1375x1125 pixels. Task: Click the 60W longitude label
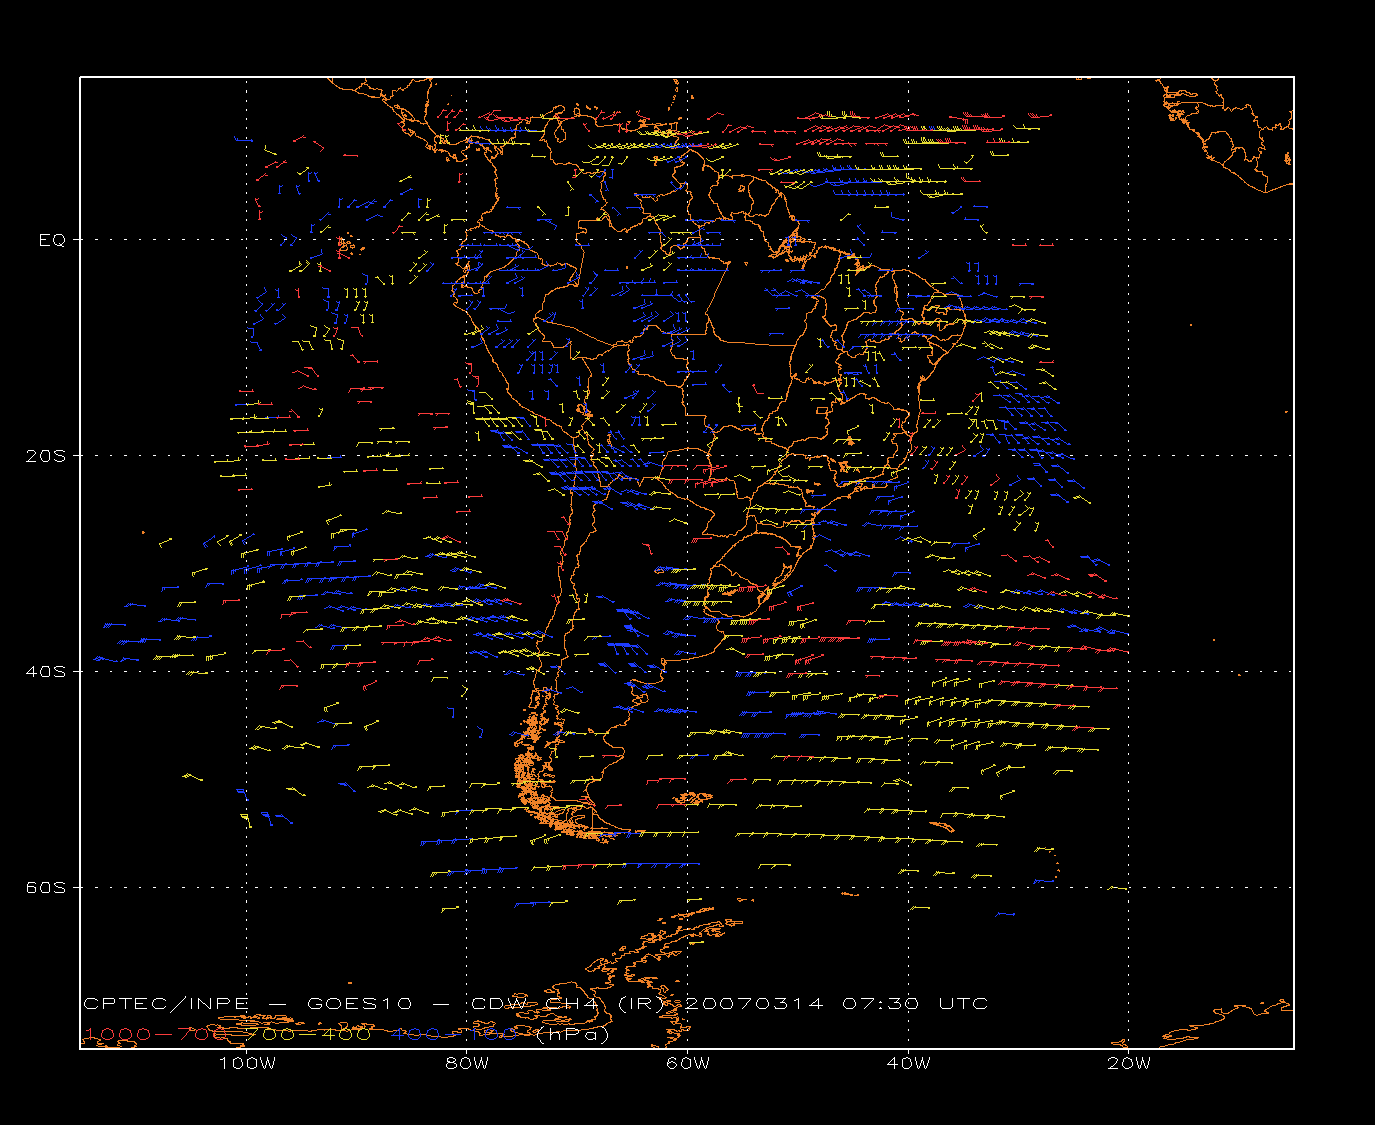[688, 1063]
